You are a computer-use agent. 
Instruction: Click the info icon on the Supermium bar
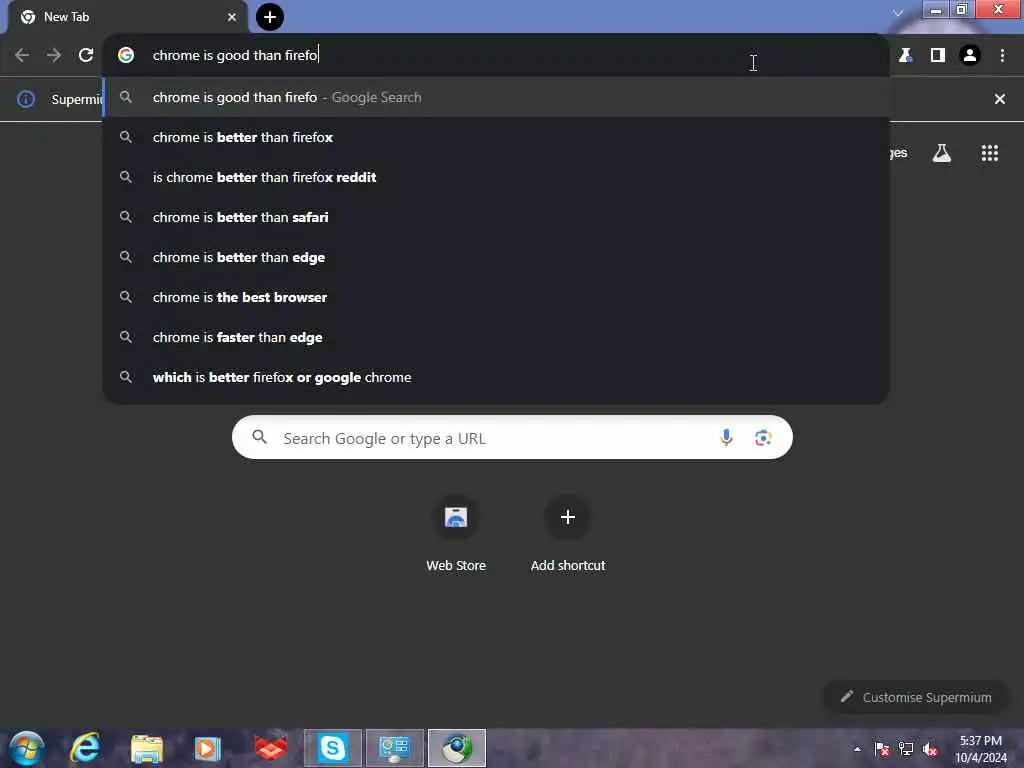coord(25,99)
